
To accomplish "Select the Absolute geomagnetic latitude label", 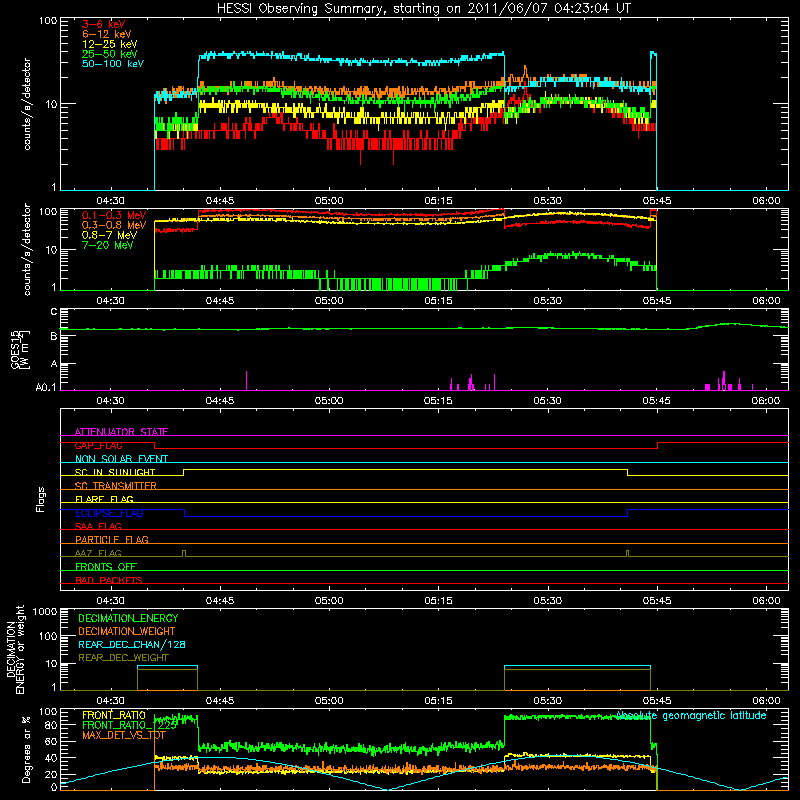I will coord(691,715).
